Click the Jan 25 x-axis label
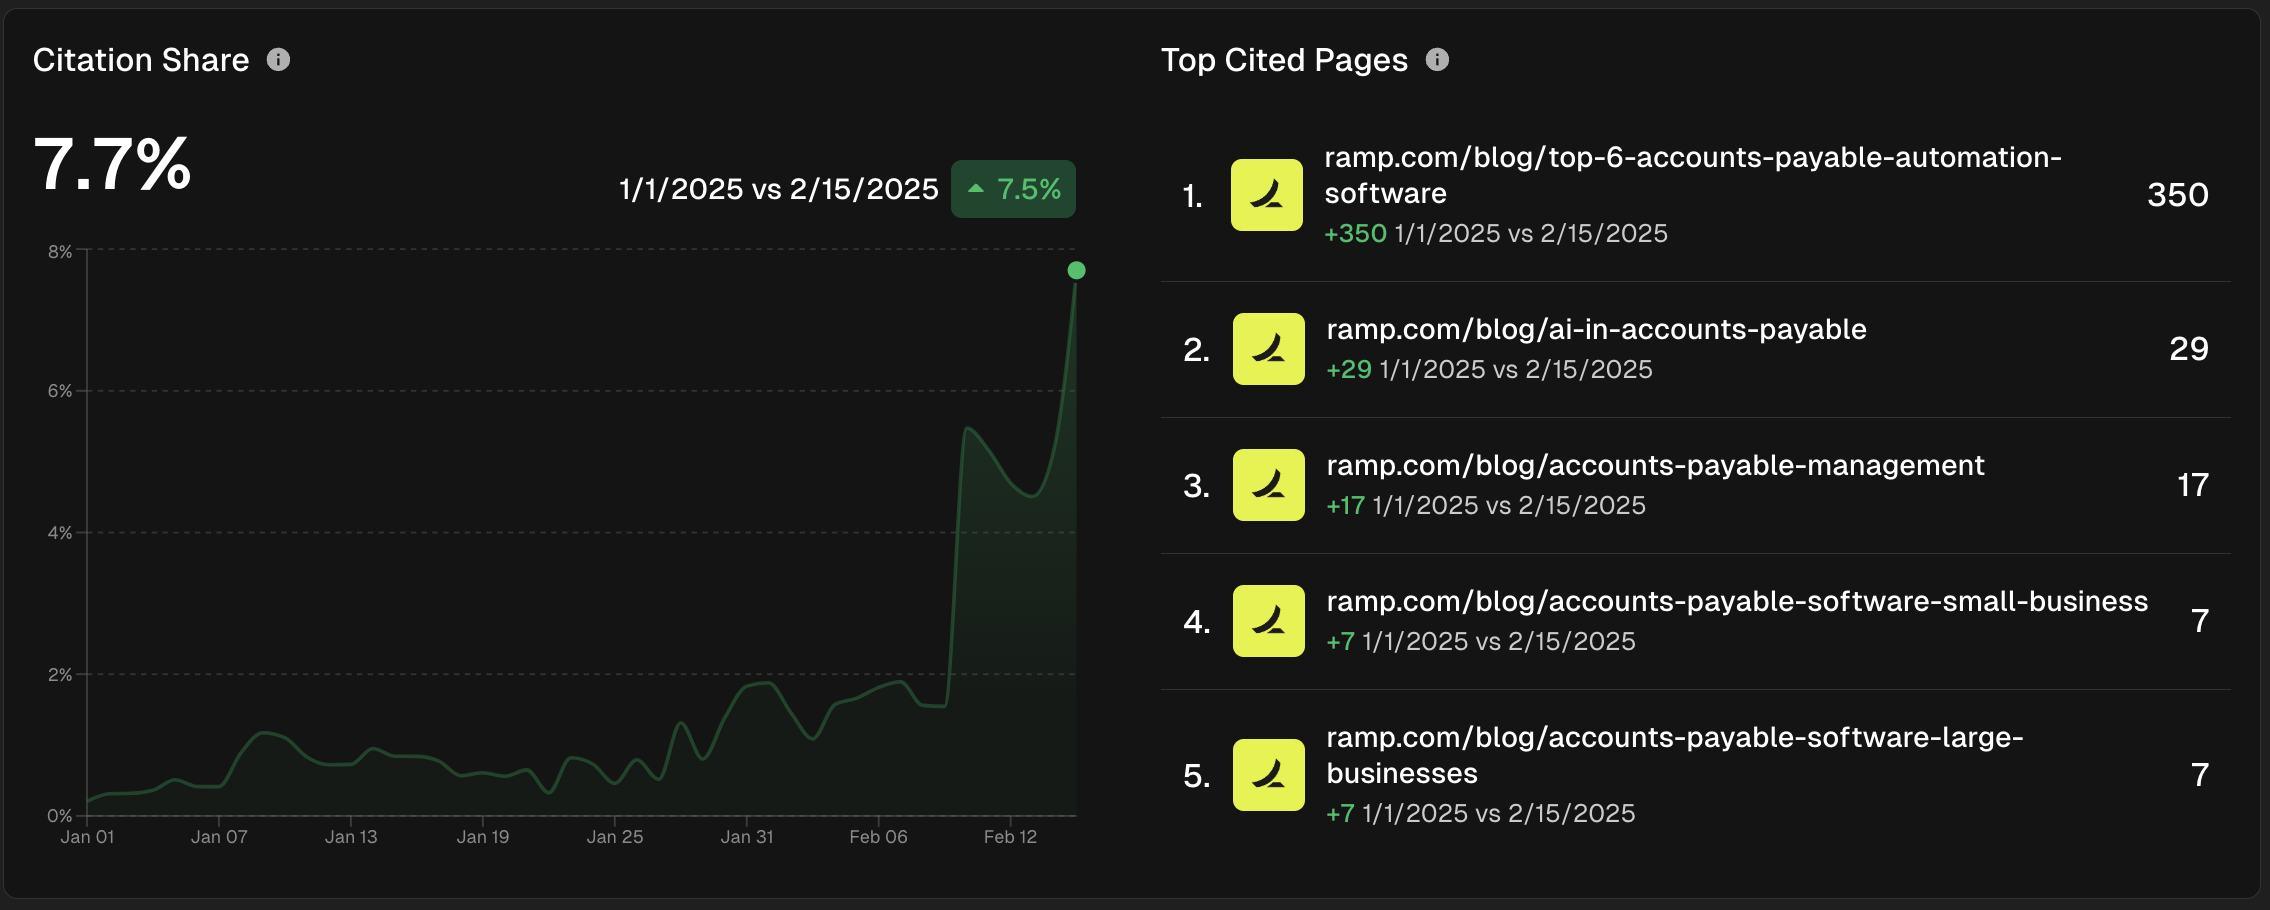Screen dimensions: 2270x910 click(615, 837)
